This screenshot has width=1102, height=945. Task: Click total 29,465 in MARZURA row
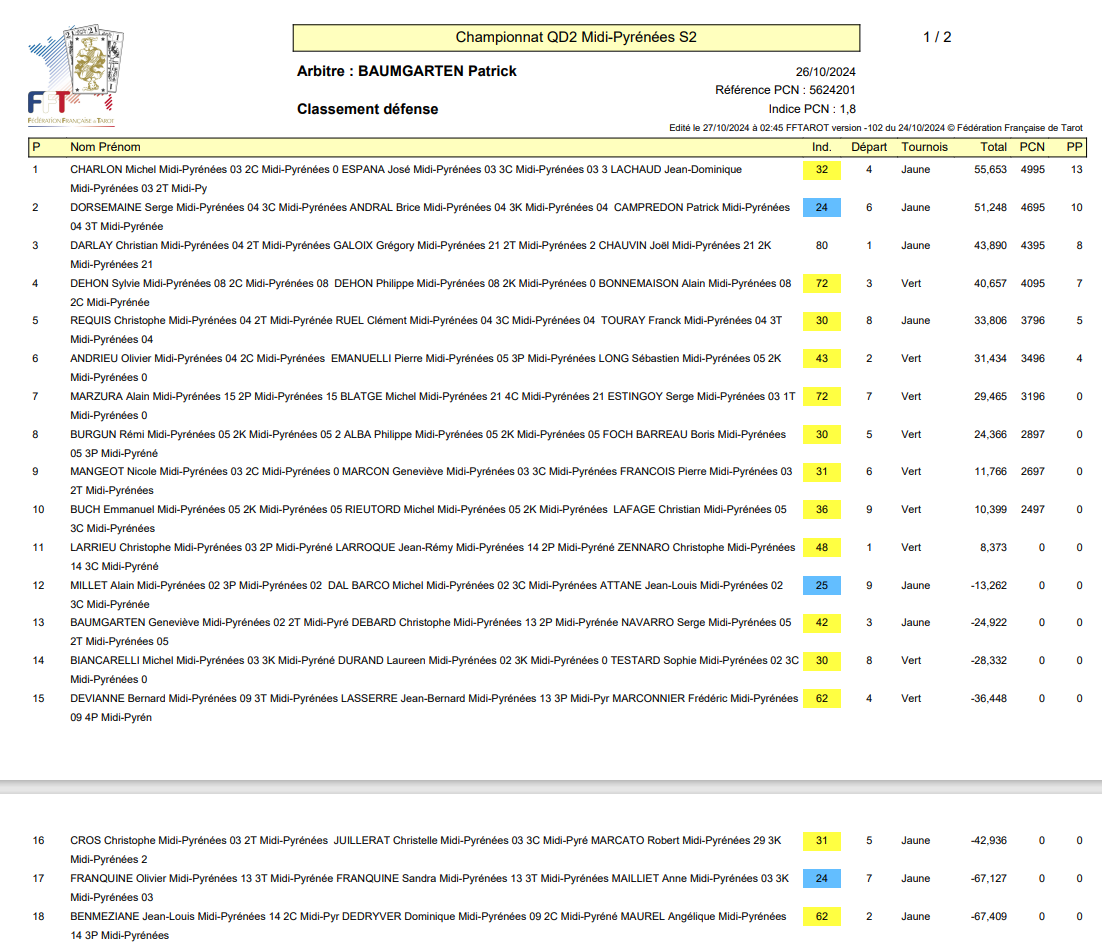pos(990,396)
